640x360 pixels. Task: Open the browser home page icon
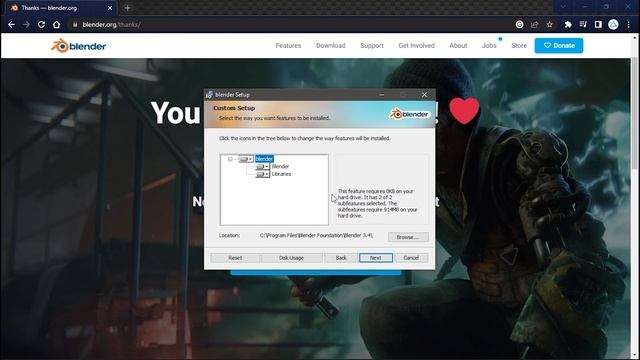(x=56, y=24)
